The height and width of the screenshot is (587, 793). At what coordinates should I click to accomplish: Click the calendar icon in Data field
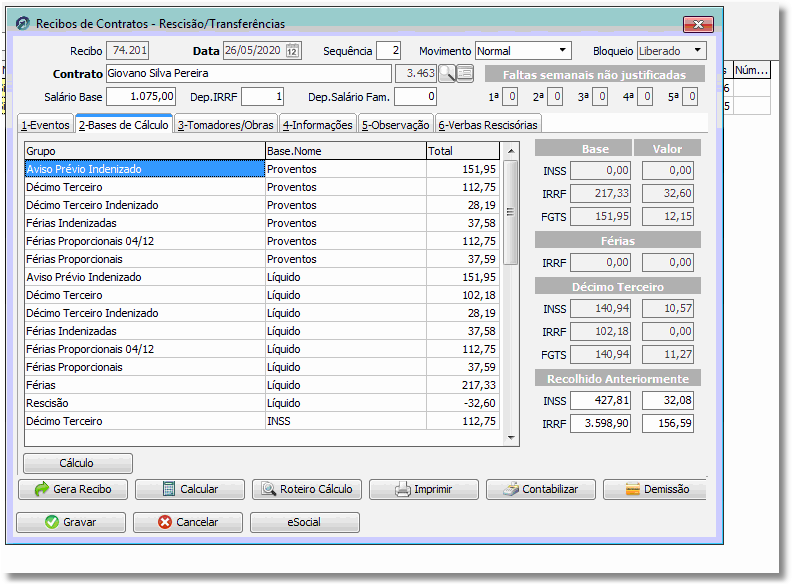click(292, 51)
